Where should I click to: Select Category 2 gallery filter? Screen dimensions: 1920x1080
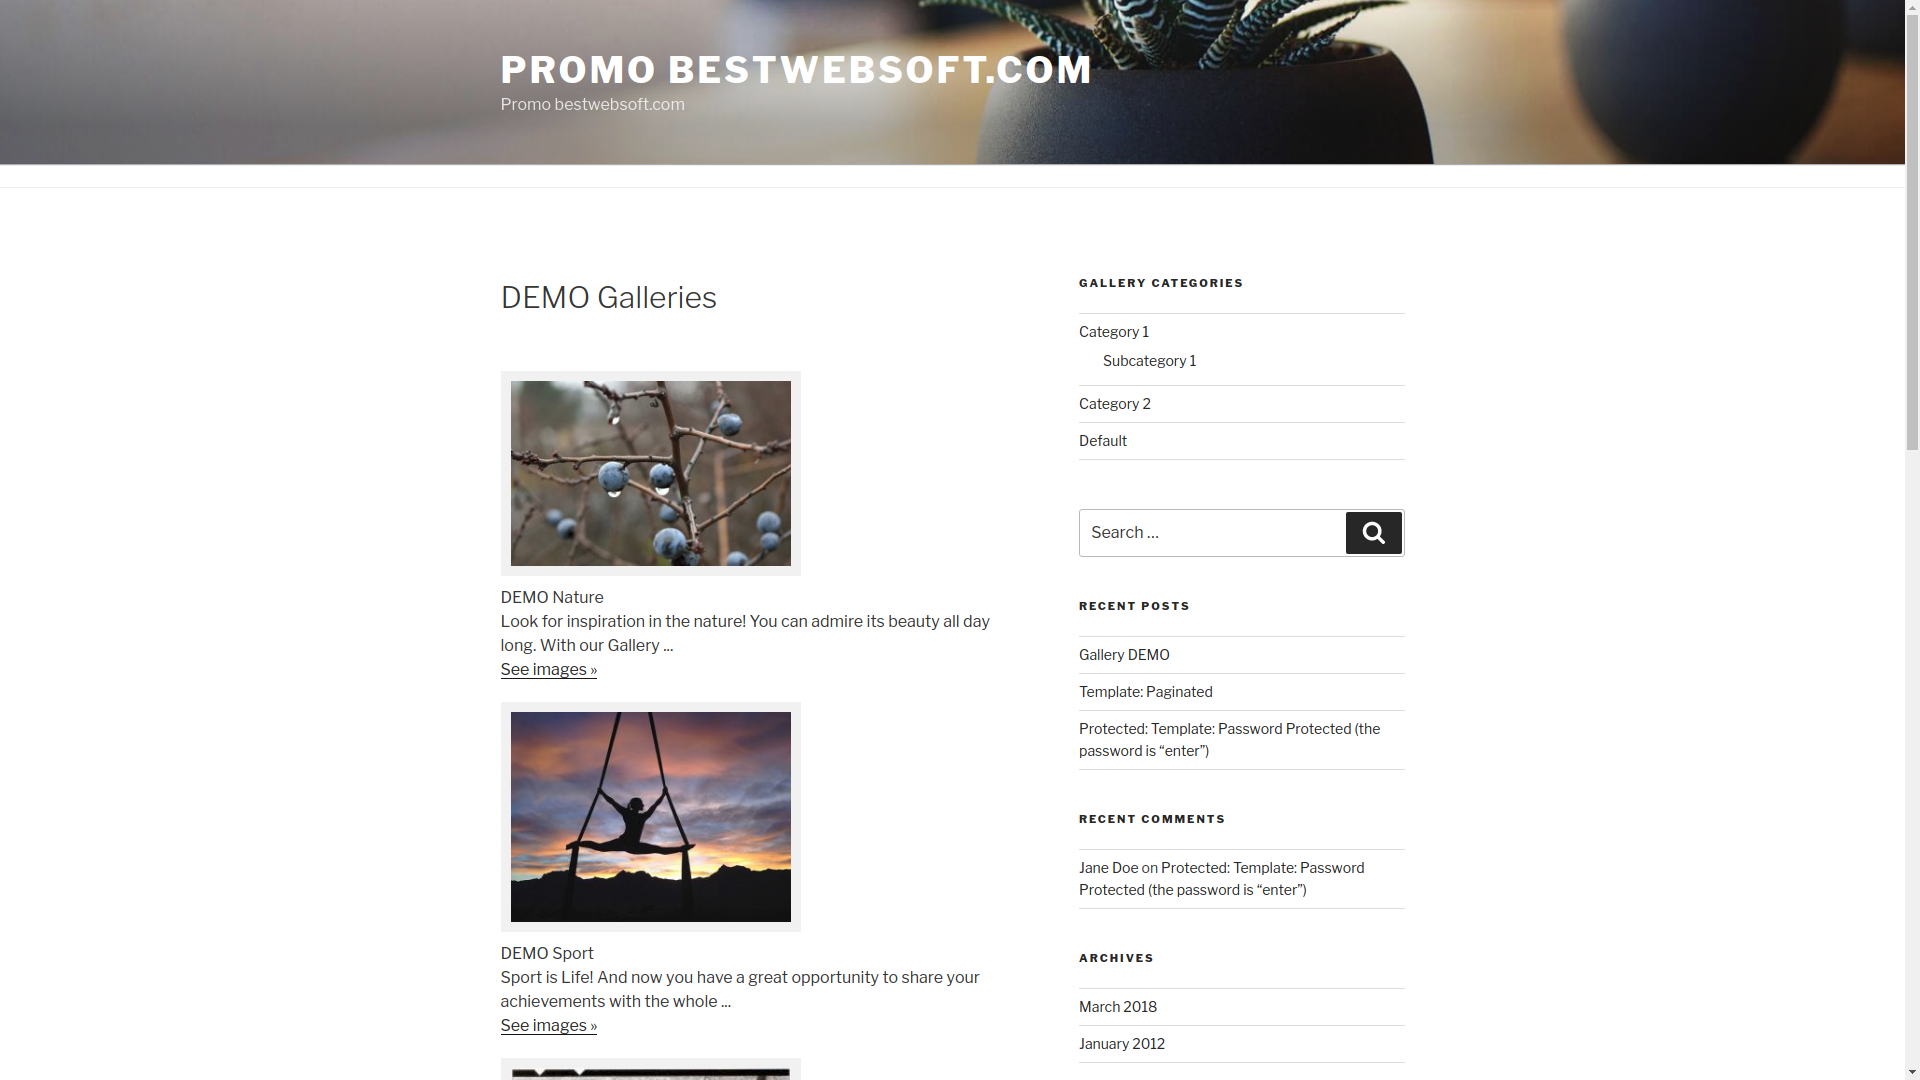pyautogui.click(x=1114, y=402)
